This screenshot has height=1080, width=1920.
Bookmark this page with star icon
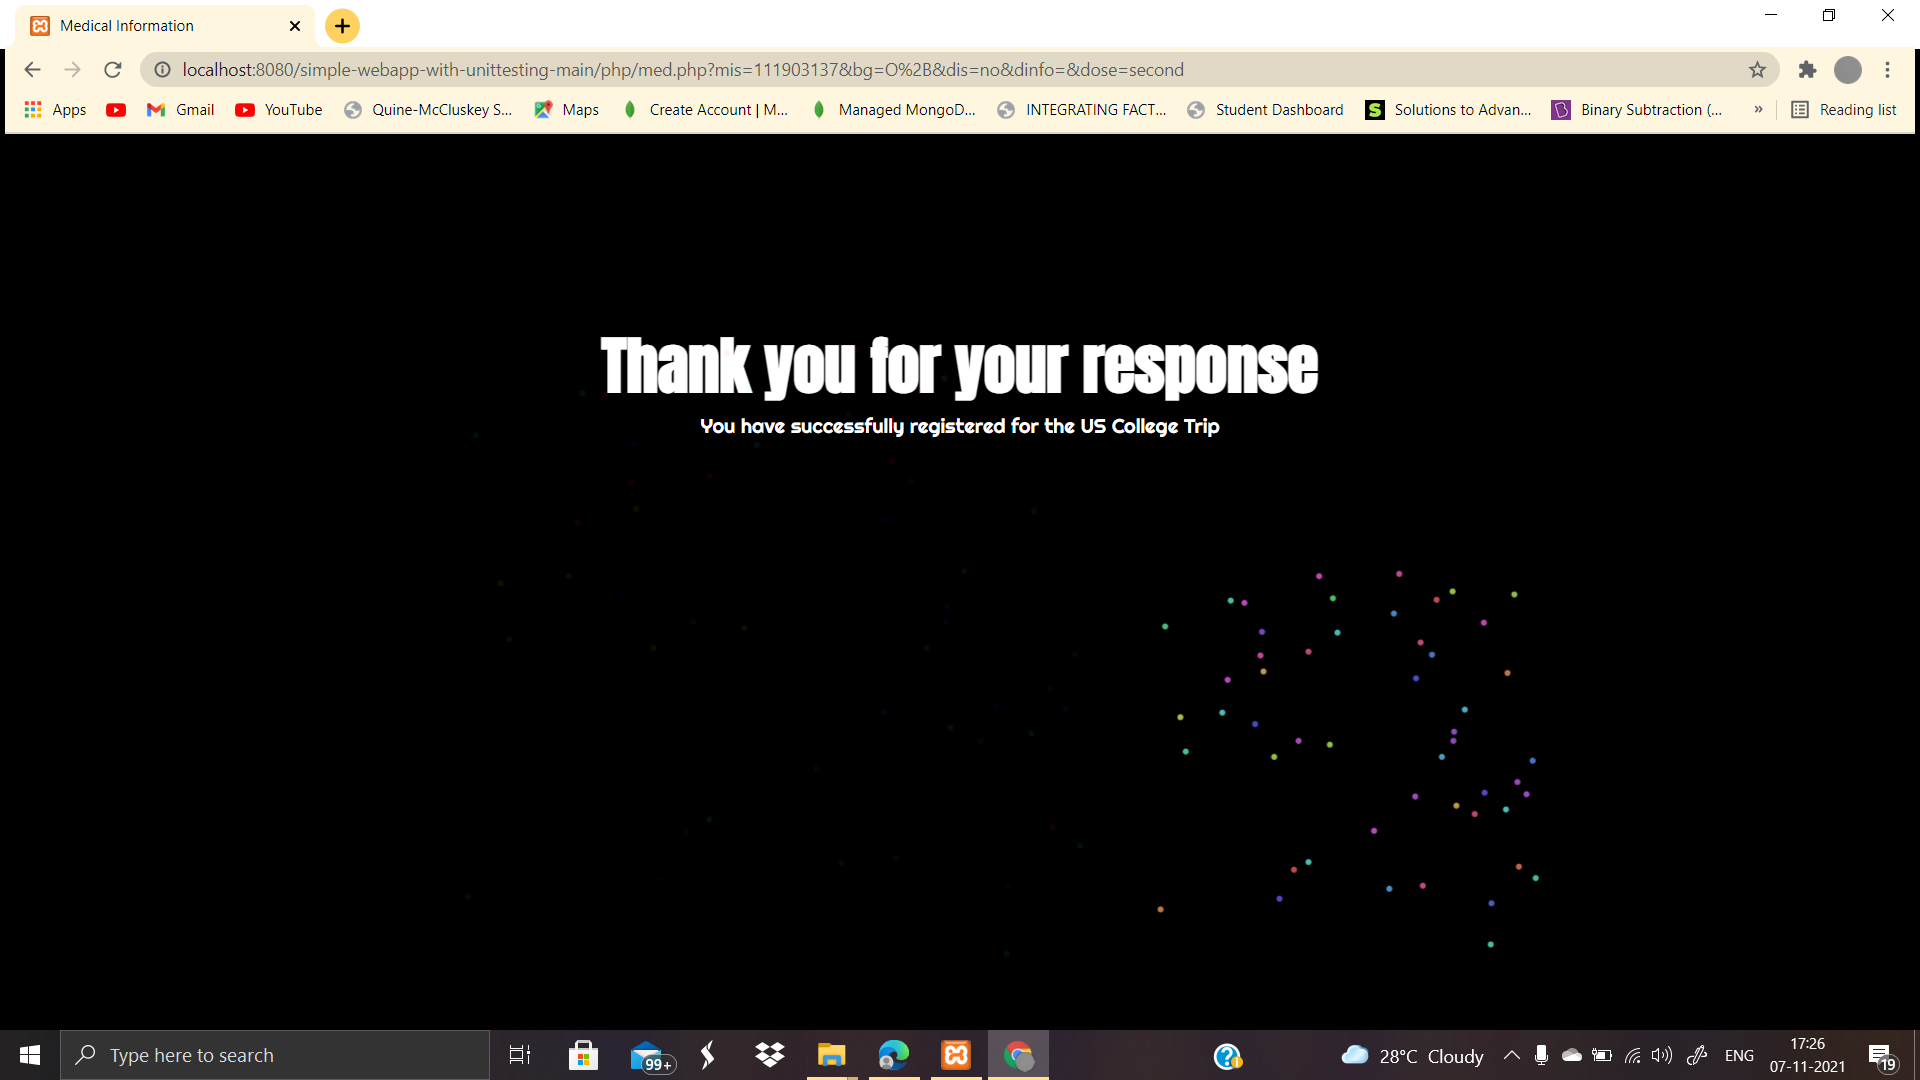[1757, 70]
